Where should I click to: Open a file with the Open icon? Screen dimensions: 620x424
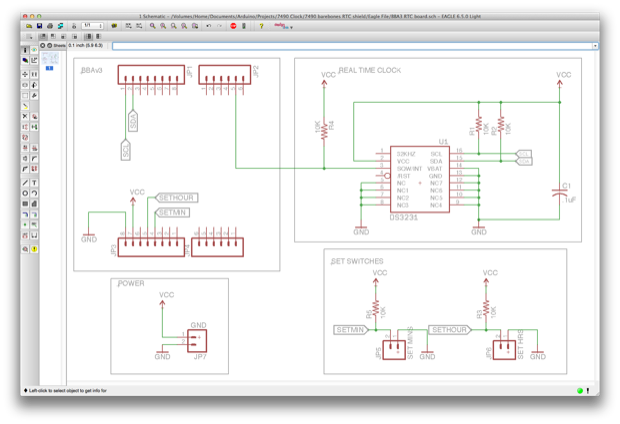click(29, 26)
